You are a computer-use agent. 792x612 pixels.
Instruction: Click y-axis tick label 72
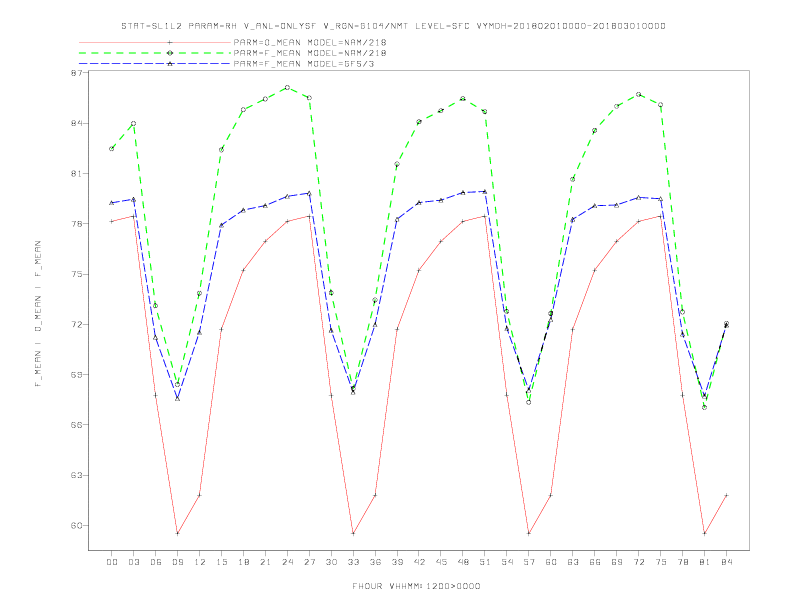[x=76, y=324]
